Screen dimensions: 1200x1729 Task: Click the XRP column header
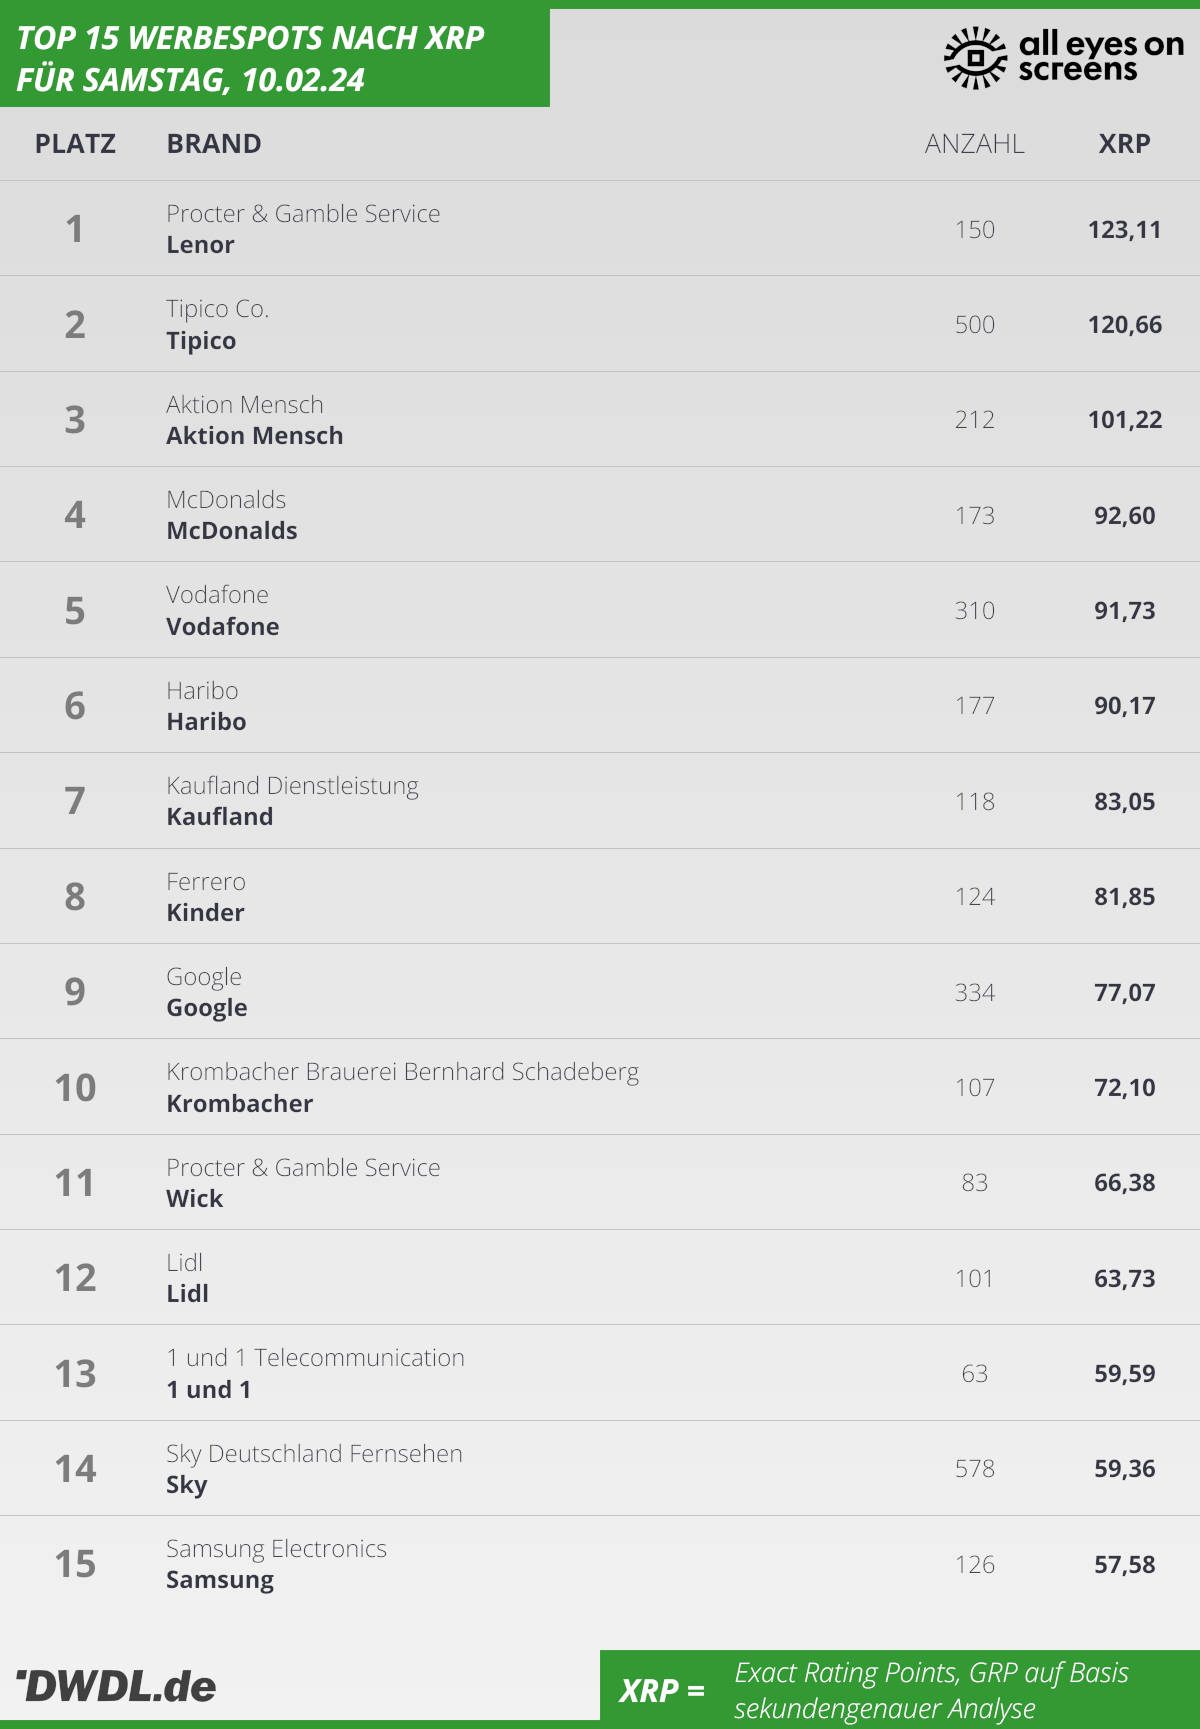1124,144
